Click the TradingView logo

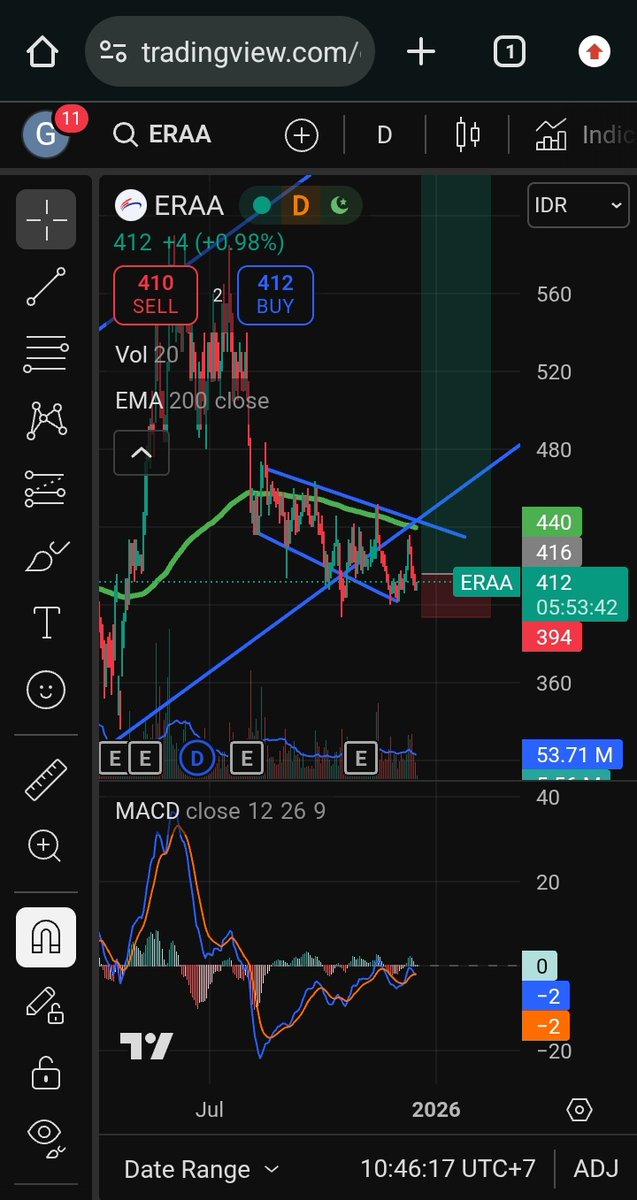coord(146,1046)
